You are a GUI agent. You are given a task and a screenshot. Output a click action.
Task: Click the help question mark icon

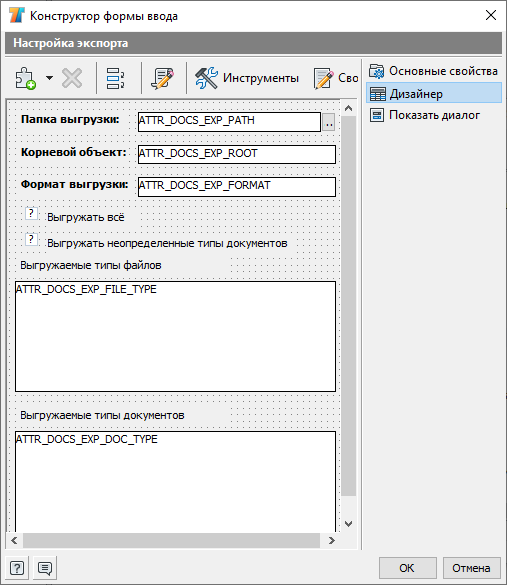[x=17, y=568]
